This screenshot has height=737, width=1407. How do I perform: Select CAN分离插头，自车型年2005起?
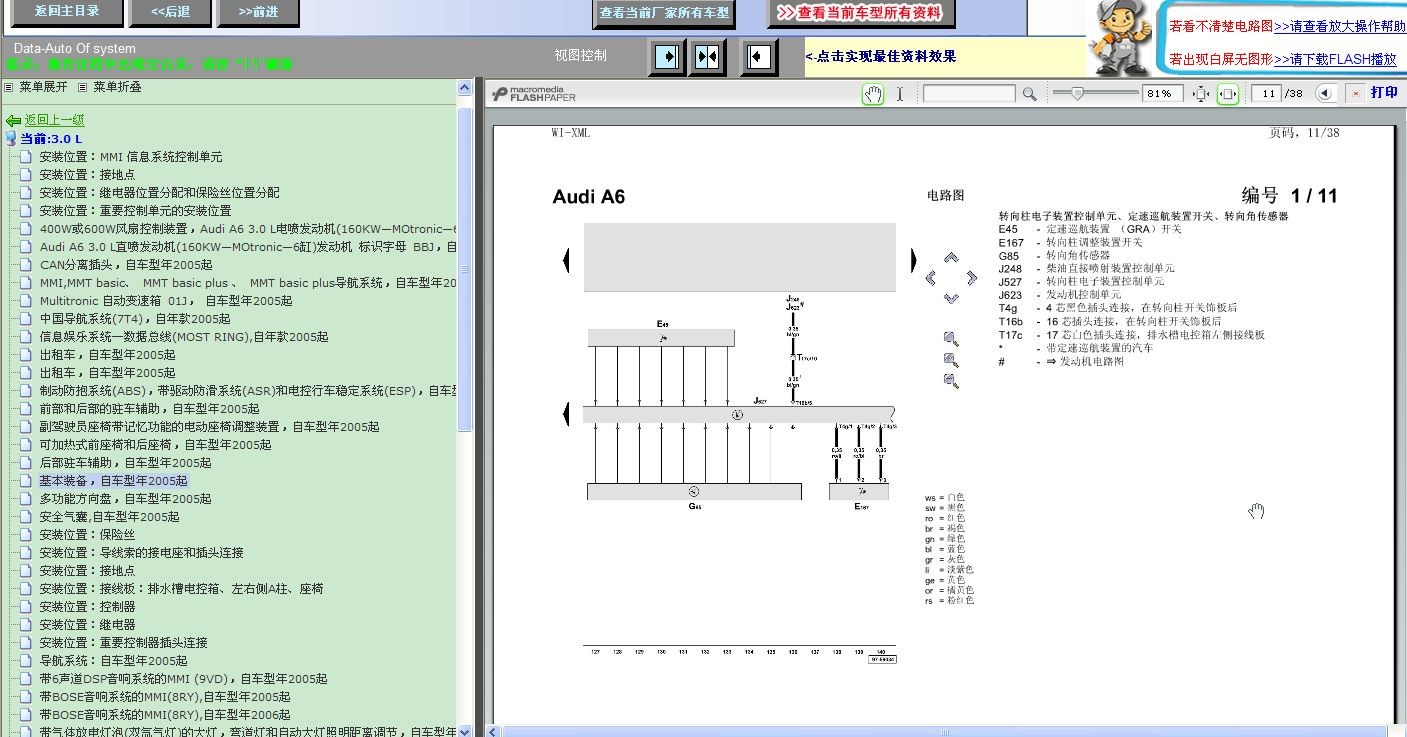point(126,265)
